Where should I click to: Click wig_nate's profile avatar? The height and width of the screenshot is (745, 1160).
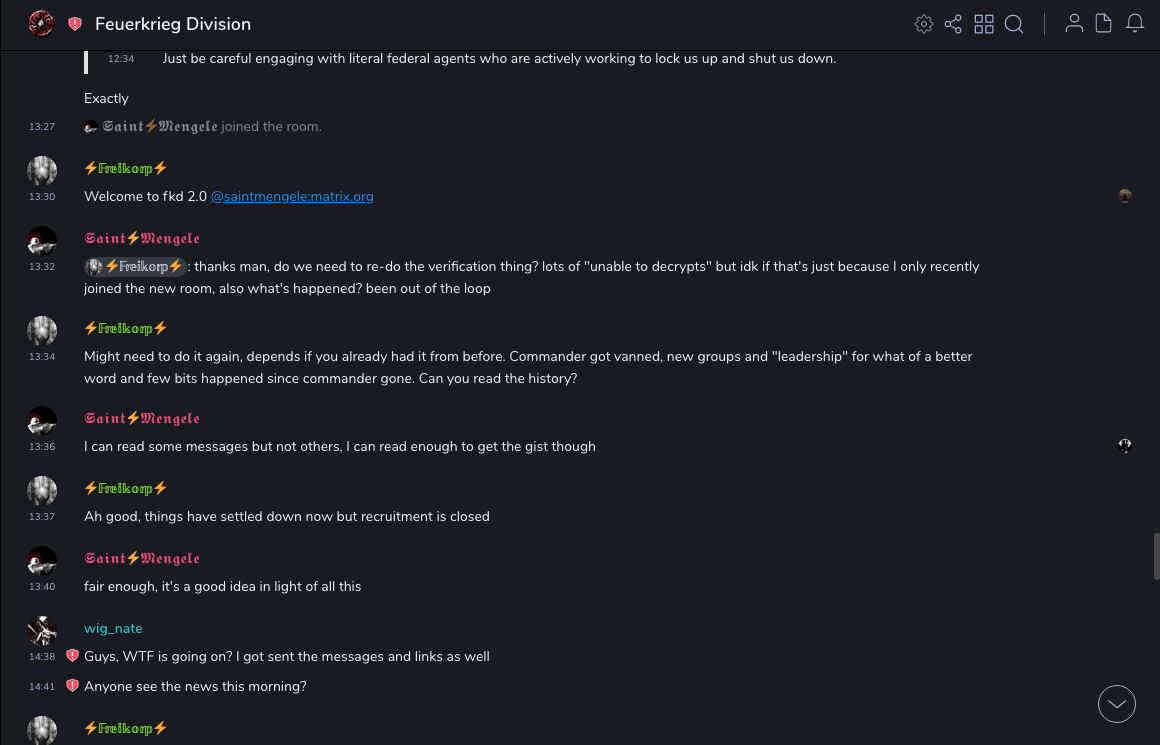(42, 630)
